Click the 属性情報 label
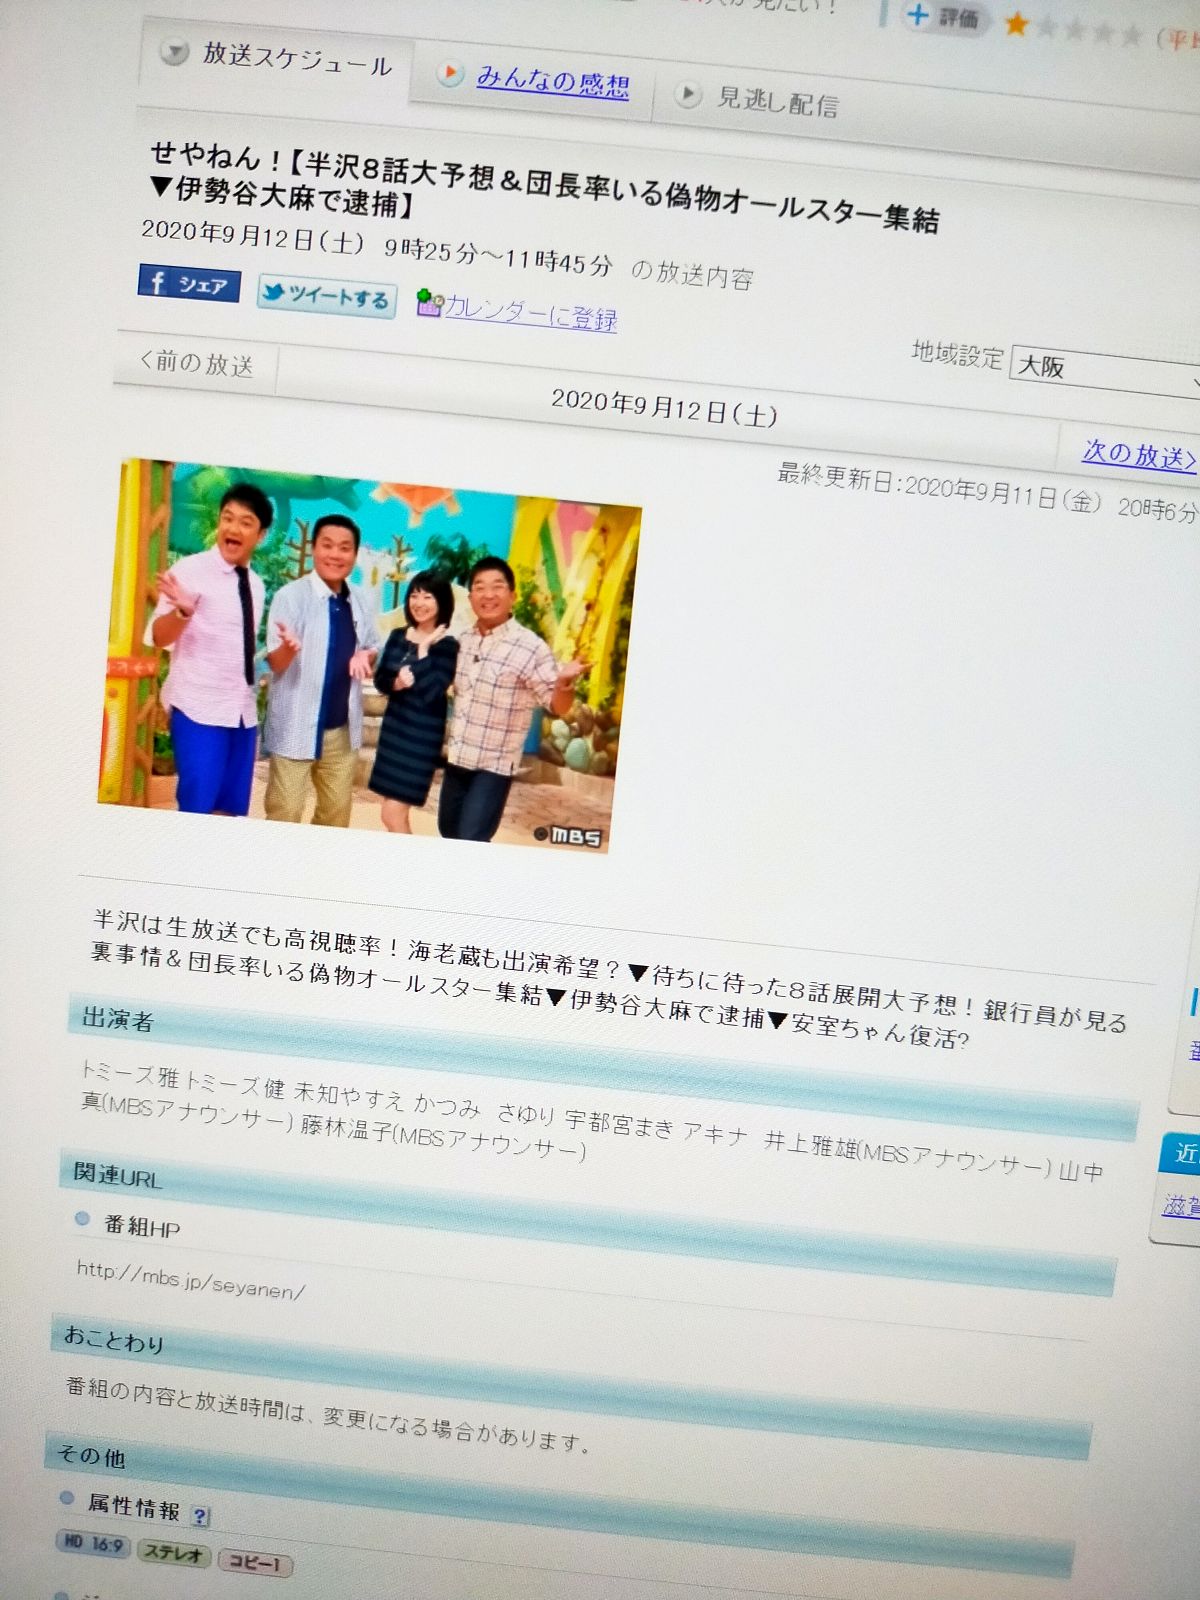Image resolution: width=1200 pixels, height=1600 pixels. point(133,1506)
